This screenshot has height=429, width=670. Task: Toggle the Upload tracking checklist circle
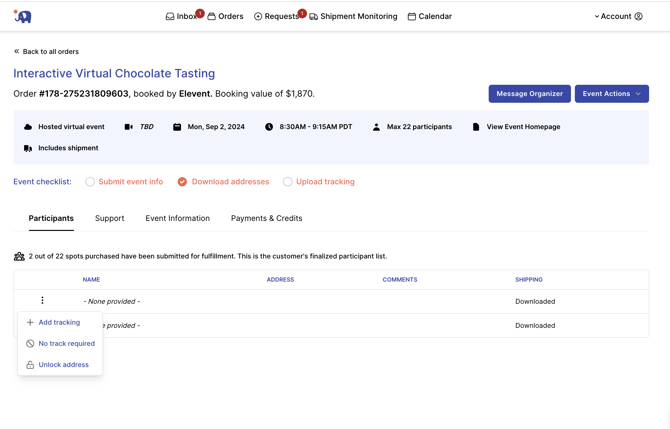point(288,182)
